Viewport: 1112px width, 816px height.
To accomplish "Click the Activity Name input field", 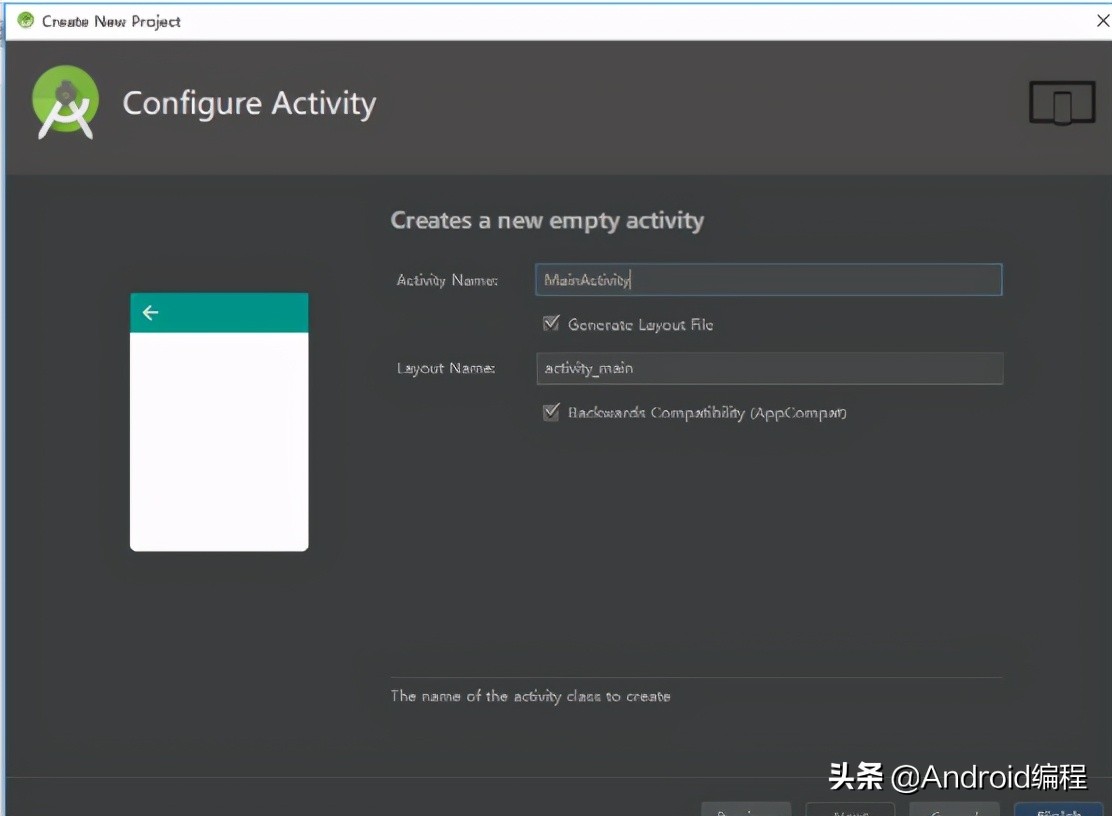I will coord(769,280).
